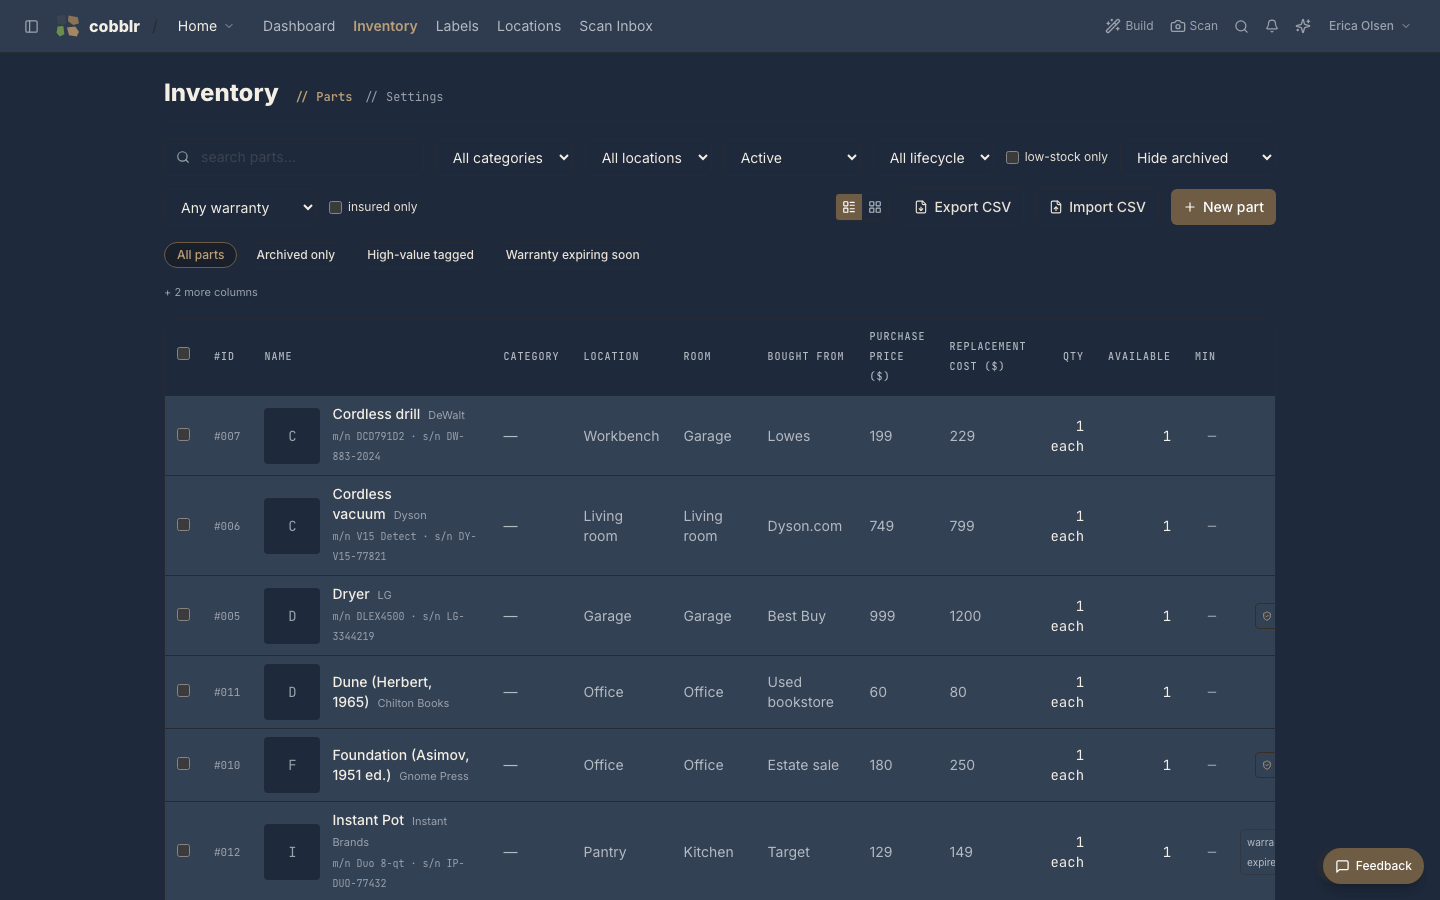
Task: Select the Archived only filter chip
Action: tap(296, 255)
